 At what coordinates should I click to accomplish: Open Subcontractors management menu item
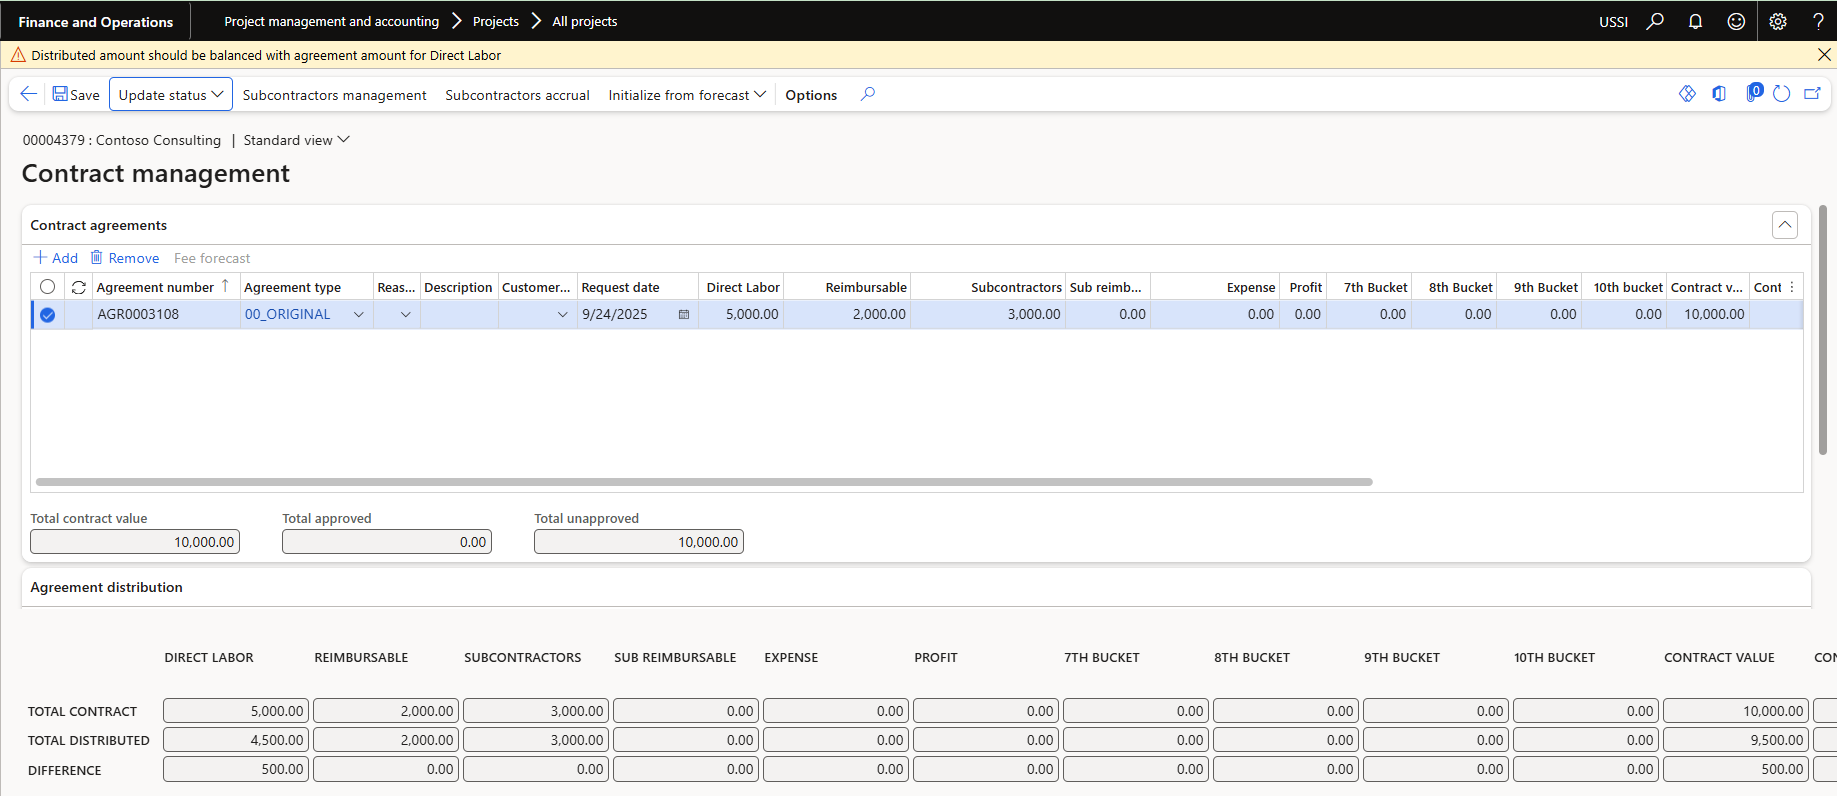pos(334,95)
